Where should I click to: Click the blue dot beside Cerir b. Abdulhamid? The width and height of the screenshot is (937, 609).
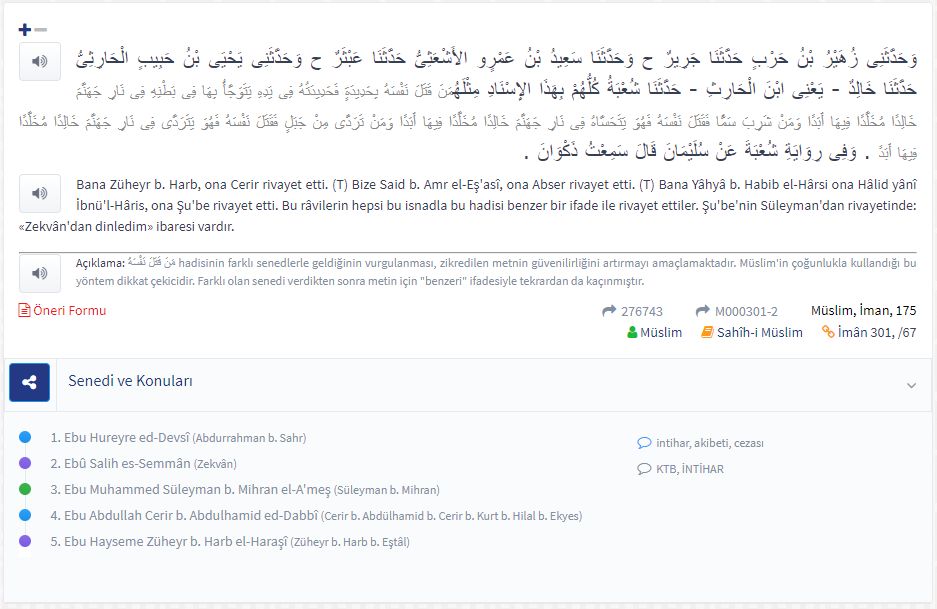[25, 515]
